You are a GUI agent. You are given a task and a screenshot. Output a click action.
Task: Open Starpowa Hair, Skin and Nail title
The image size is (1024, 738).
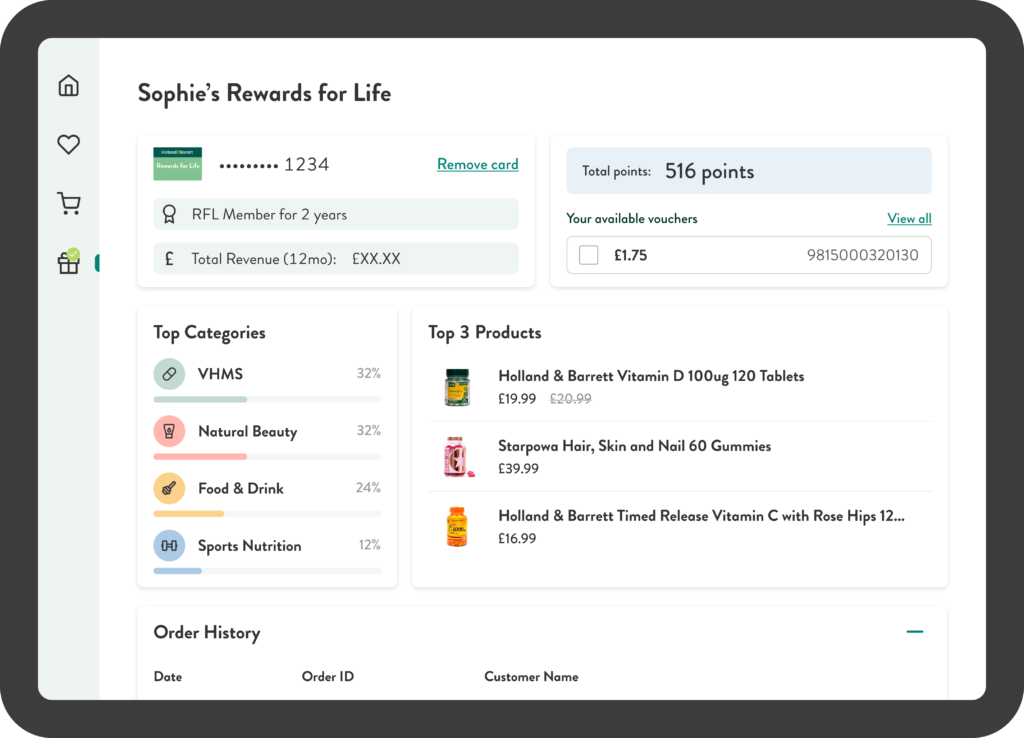[x=634, y=446]
